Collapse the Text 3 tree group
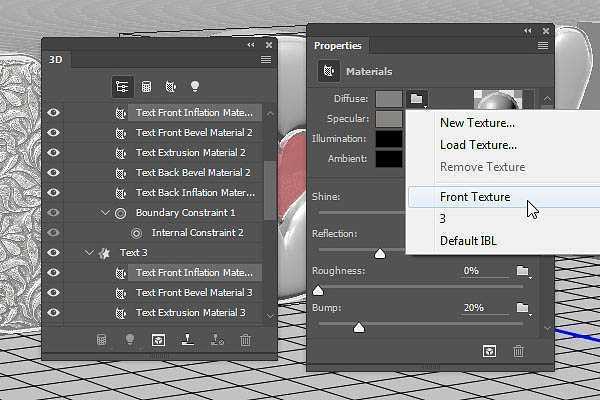The image size is (600, 400). click(88, 253)
